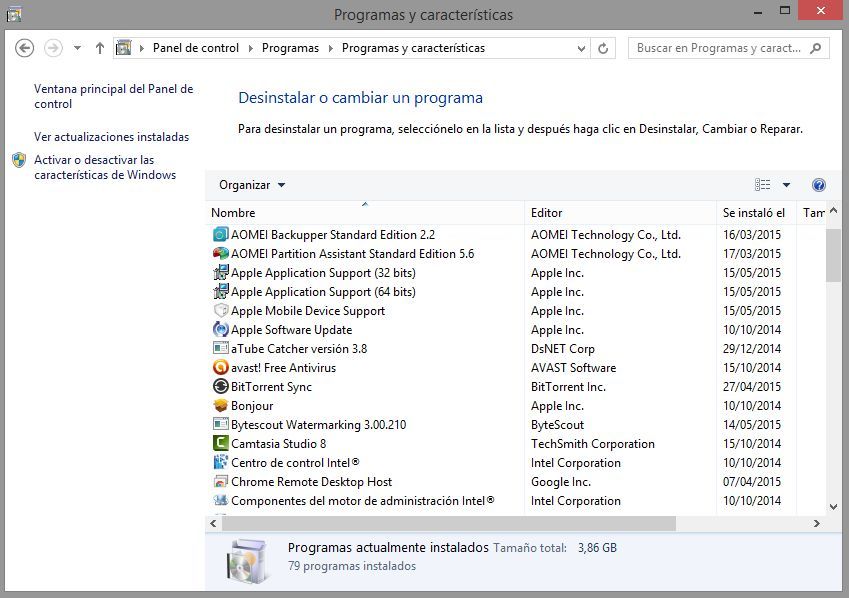Viewport: 849px width, 598px height.
Task: Expand chevron before Panel de control
Action: point(142,48)
